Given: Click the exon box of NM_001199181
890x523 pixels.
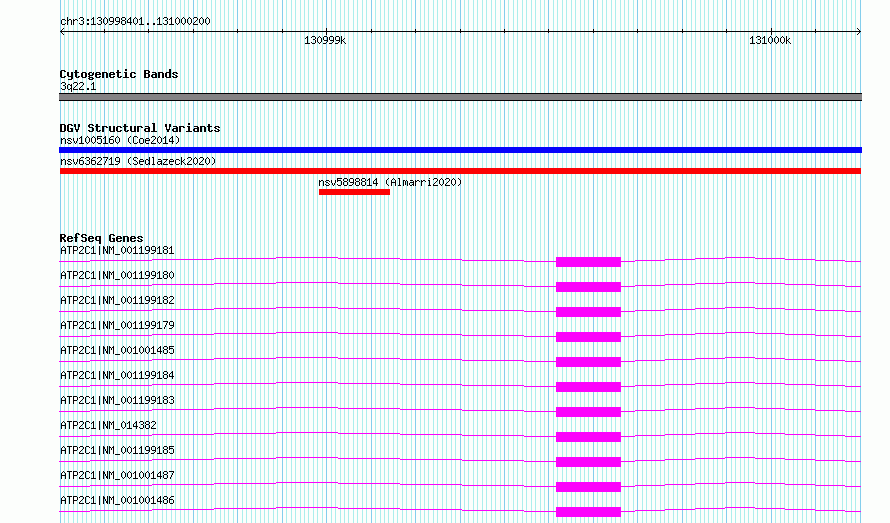Looking at the screenshot, I should tap(588, 262).
